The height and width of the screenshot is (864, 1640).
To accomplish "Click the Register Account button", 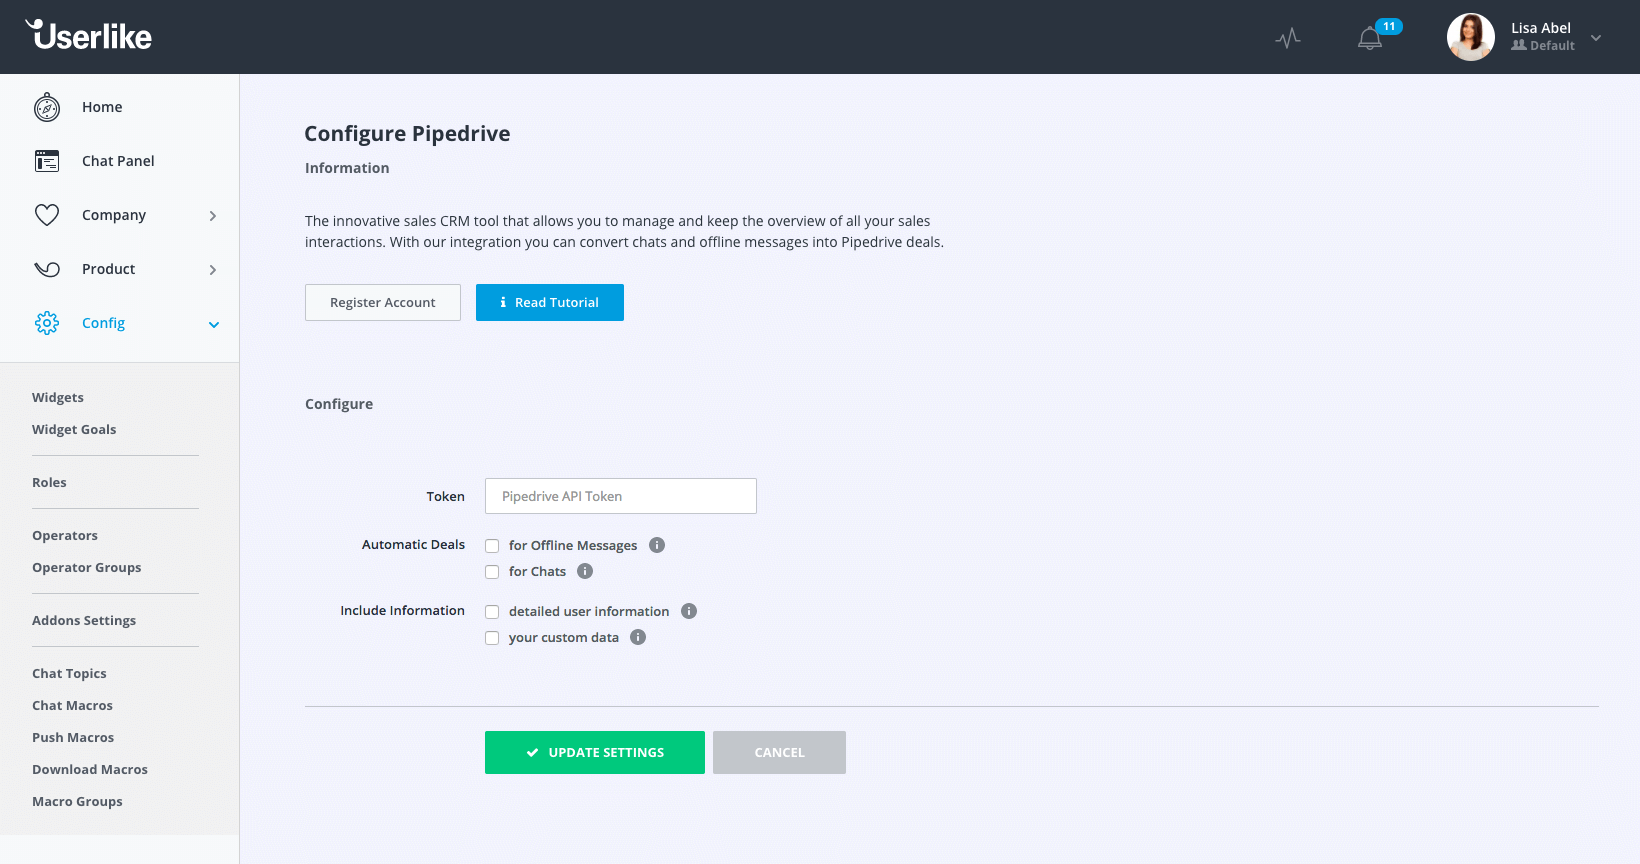I will [x=383, y=303].
